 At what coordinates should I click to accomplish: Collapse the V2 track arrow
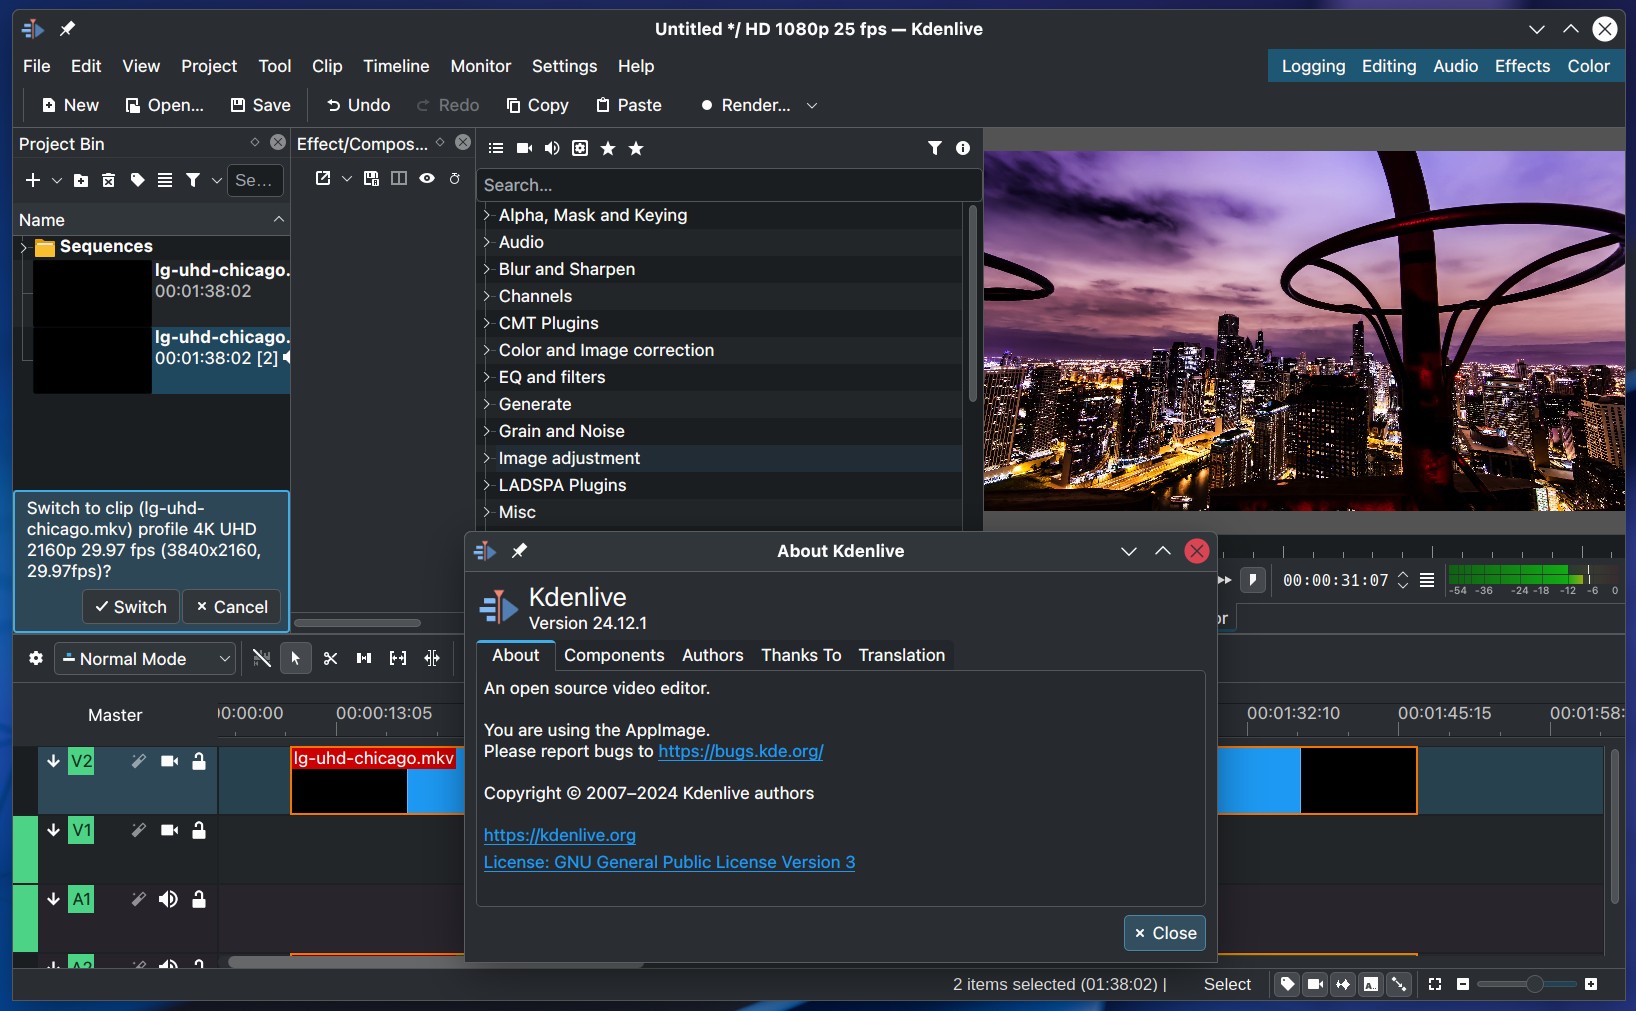[53, 761]
